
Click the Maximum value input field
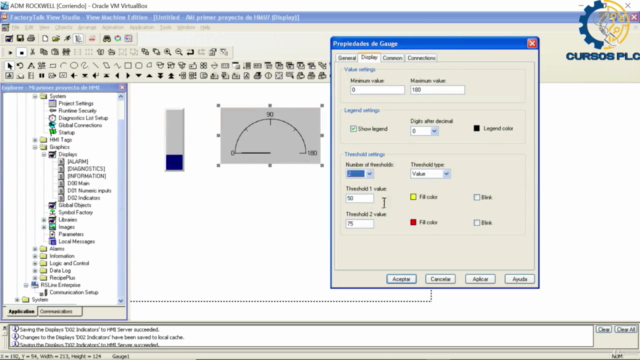pos(437,90)
